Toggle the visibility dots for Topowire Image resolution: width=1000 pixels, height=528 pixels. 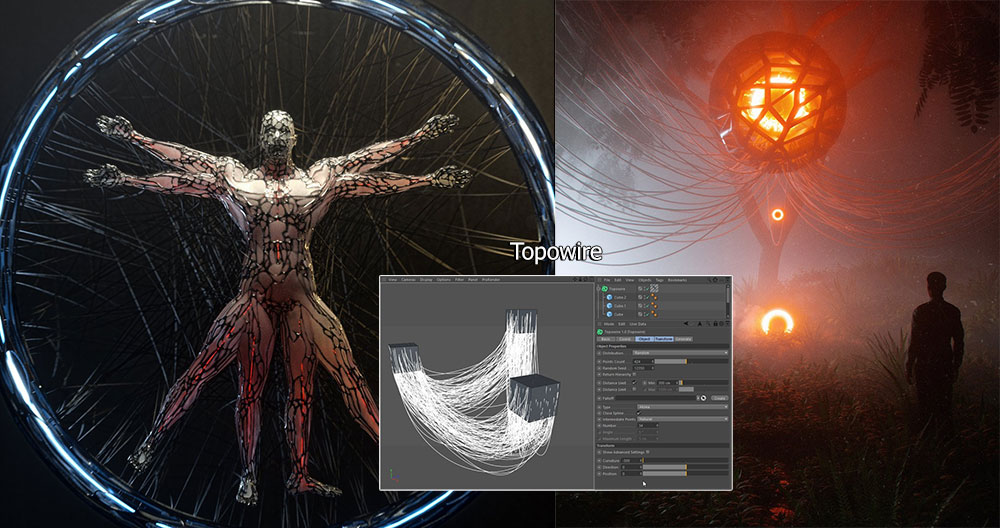point(644,288)
